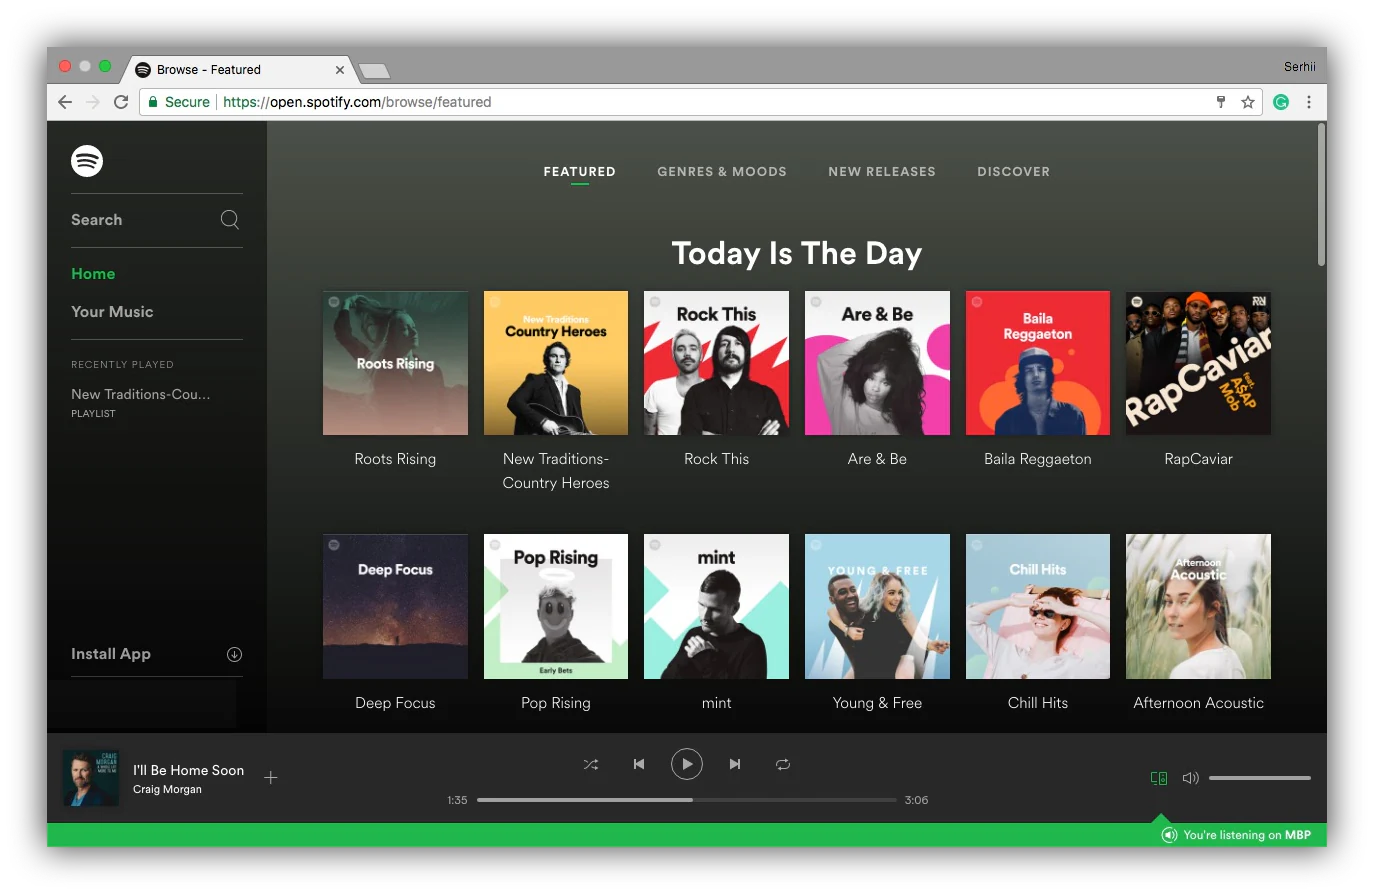The width and height of the screenshot is (1374, 894).
Task: Toggle shuffle playback
Action: coord(591,764)
